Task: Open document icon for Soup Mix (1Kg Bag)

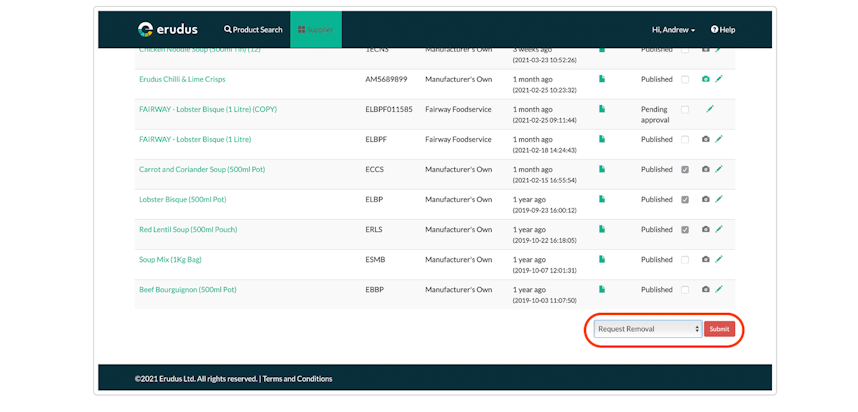Action: [602, 259]
